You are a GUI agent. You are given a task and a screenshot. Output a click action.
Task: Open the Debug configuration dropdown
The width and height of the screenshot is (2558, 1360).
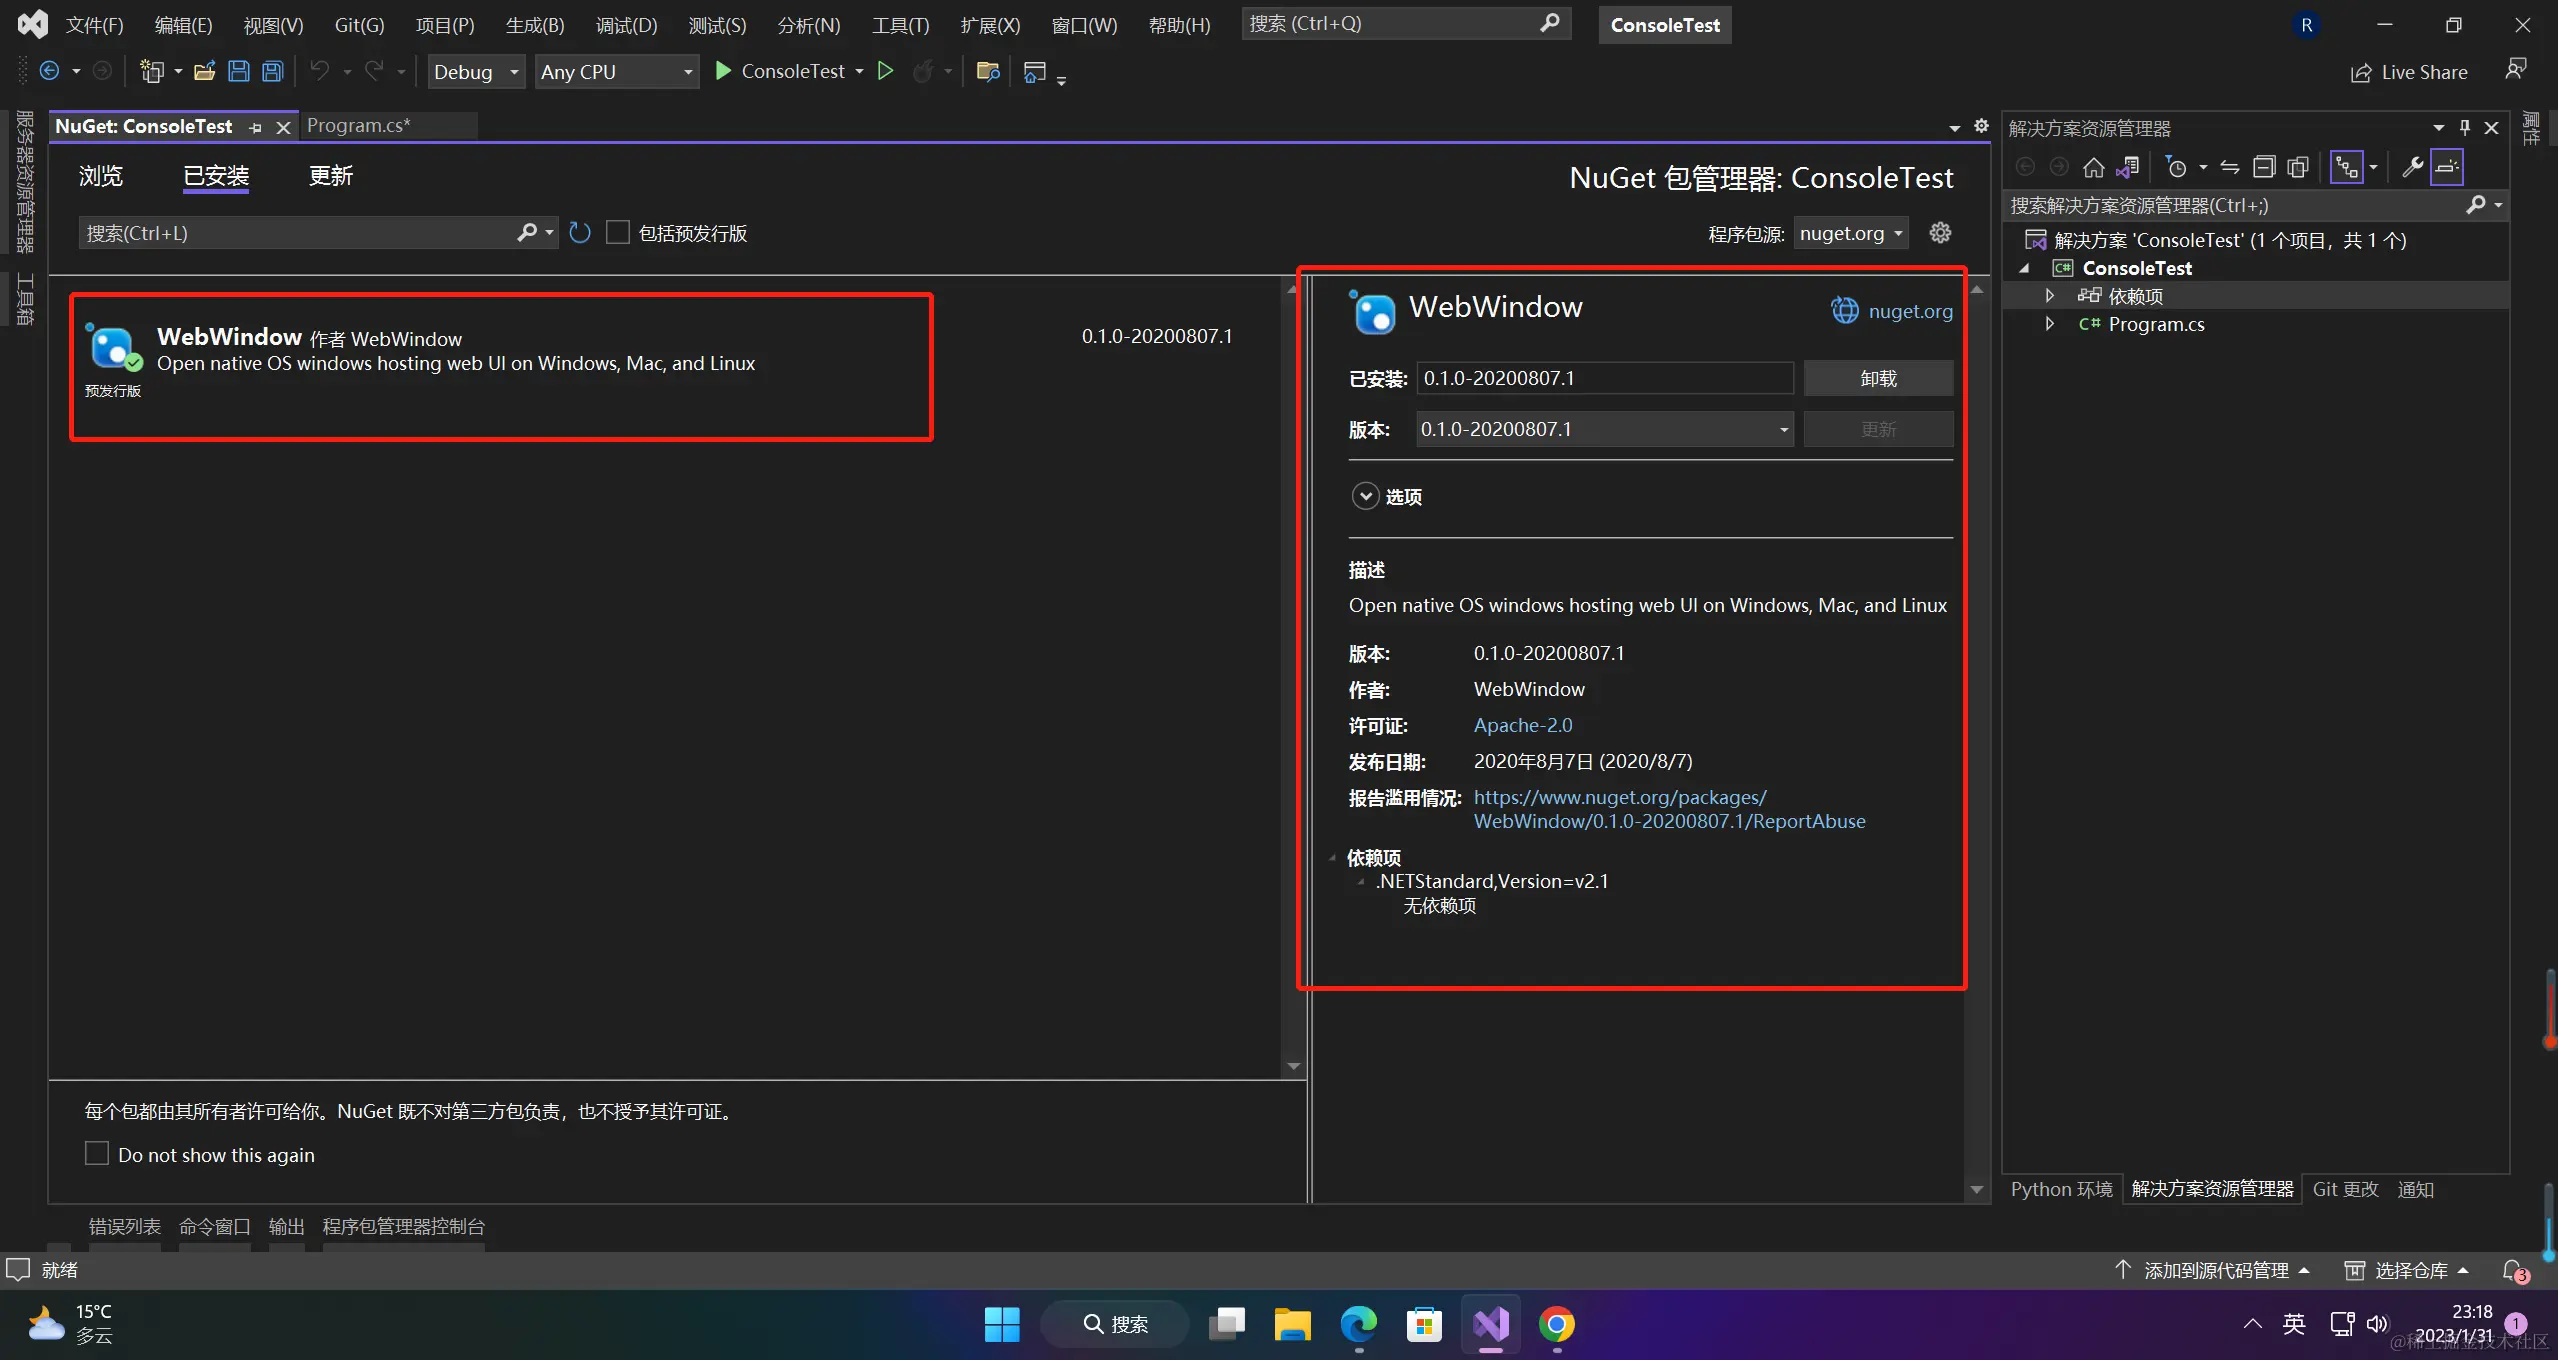[x=476, y=72]
